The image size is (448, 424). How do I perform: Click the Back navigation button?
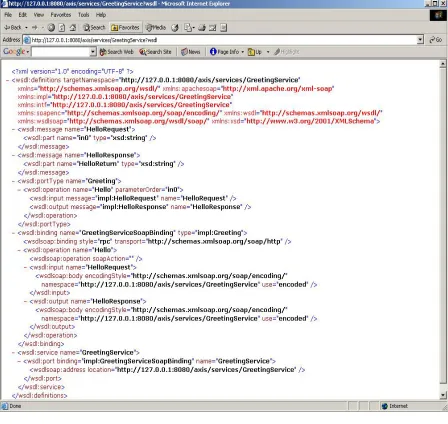tap(13, 28)
